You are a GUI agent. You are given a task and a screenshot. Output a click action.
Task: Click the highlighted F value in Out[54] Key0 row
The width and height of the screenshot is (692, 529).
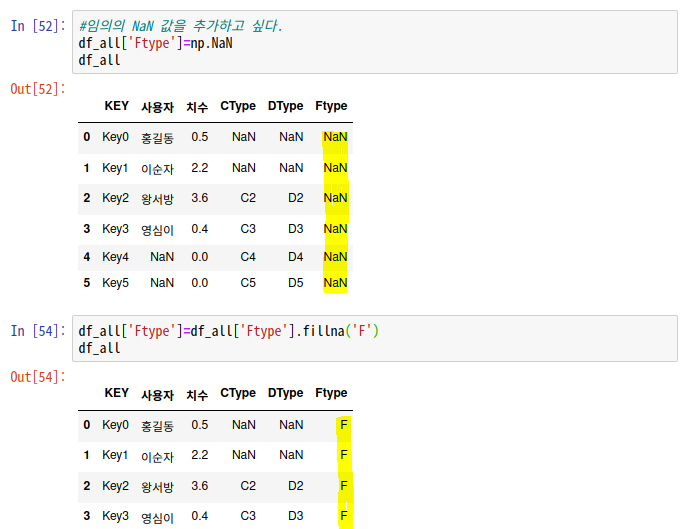(x=344, y=425)
